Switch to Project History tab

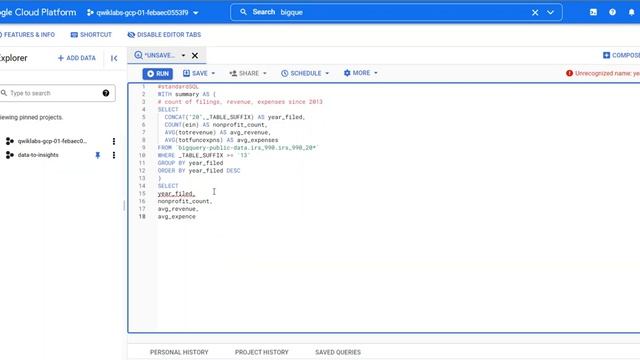(x=261, y=352)
